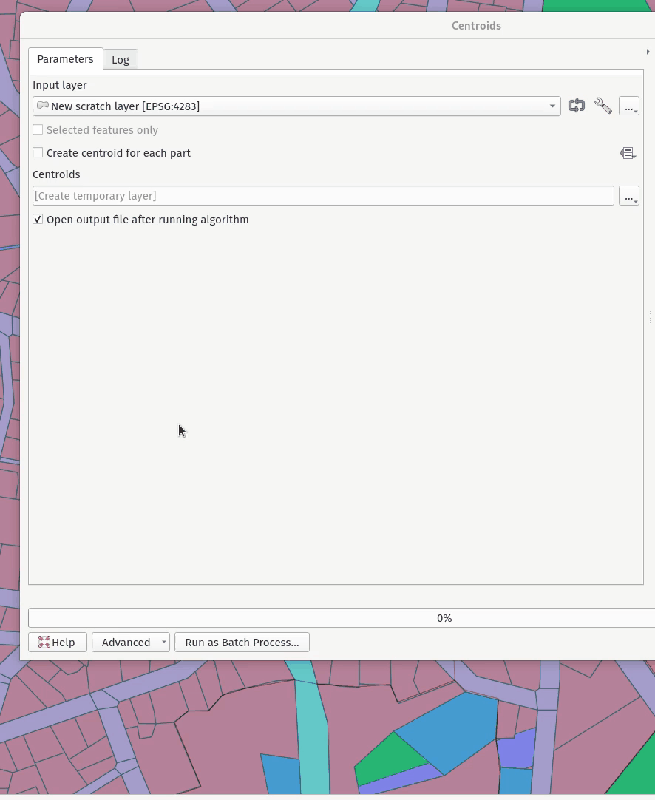This screenshot has width=655, height=800.
Task: Click the 0% progress bar
Action: 335,618
